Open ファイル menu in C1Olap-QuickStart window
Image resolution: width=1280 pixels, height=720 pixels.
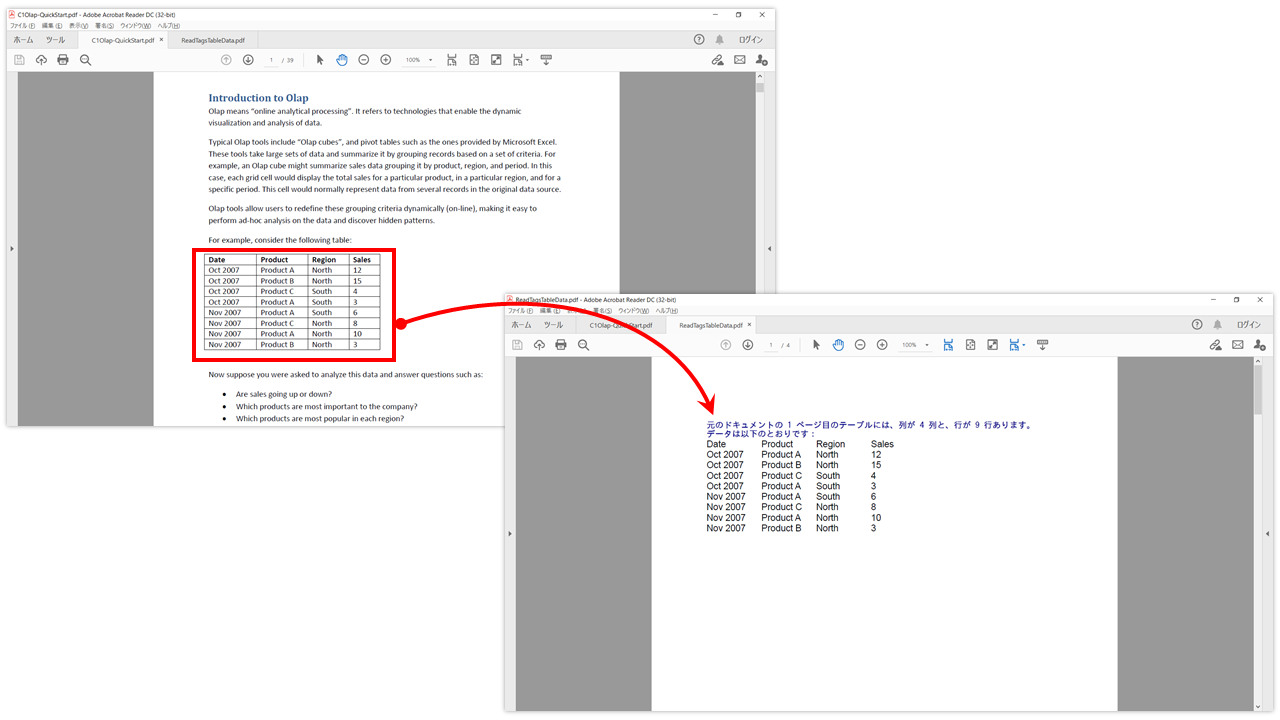click(22, 26)
